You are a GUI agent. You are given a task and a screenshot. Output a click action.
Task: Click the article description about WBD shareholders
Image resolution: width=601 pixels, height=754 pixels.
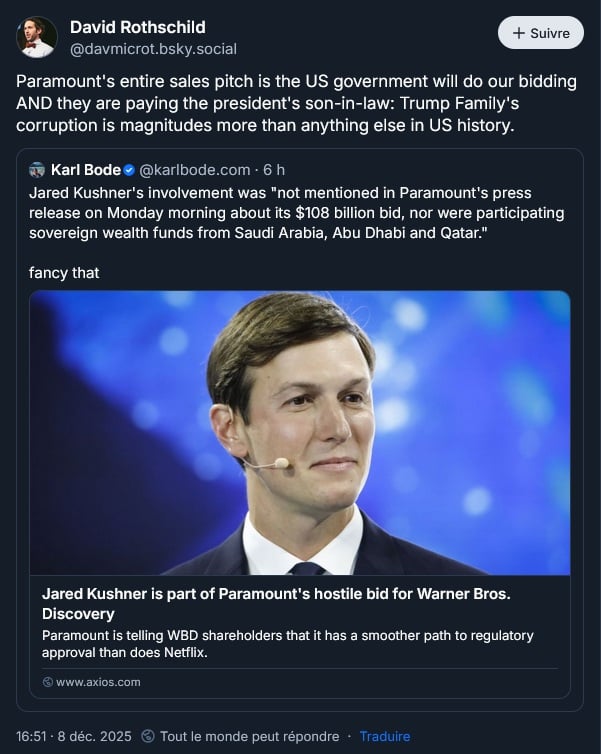click(x=288, y=644)
